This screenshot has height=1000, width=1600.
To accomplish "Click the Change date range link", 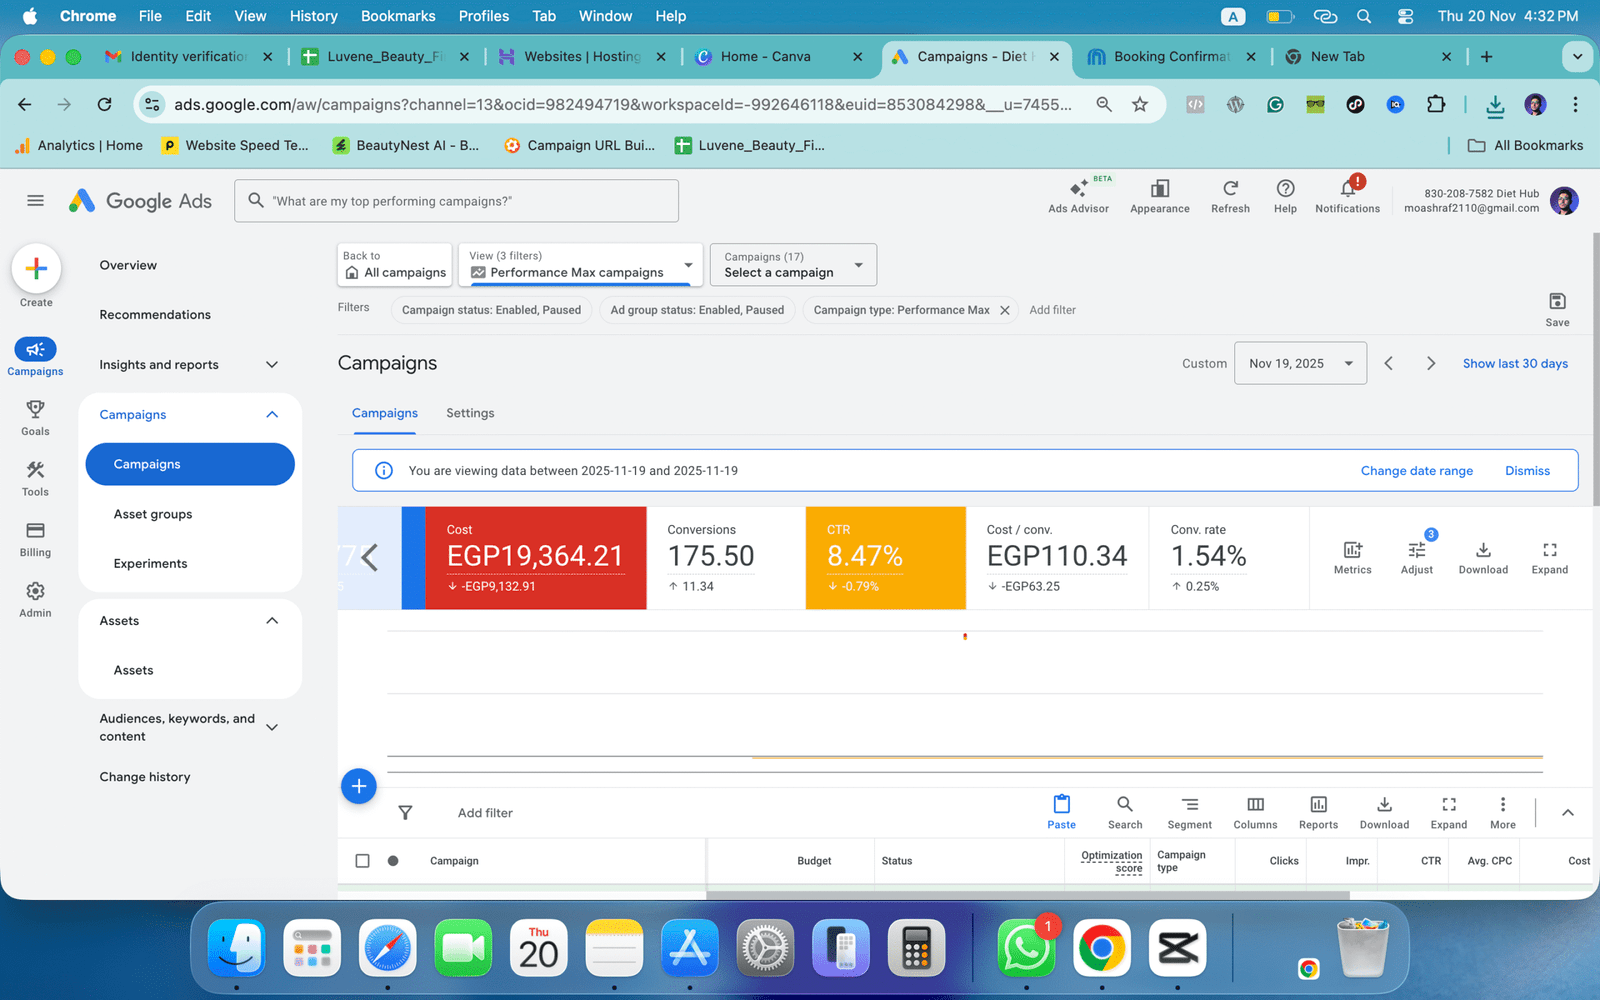I will coord(1416,471).
